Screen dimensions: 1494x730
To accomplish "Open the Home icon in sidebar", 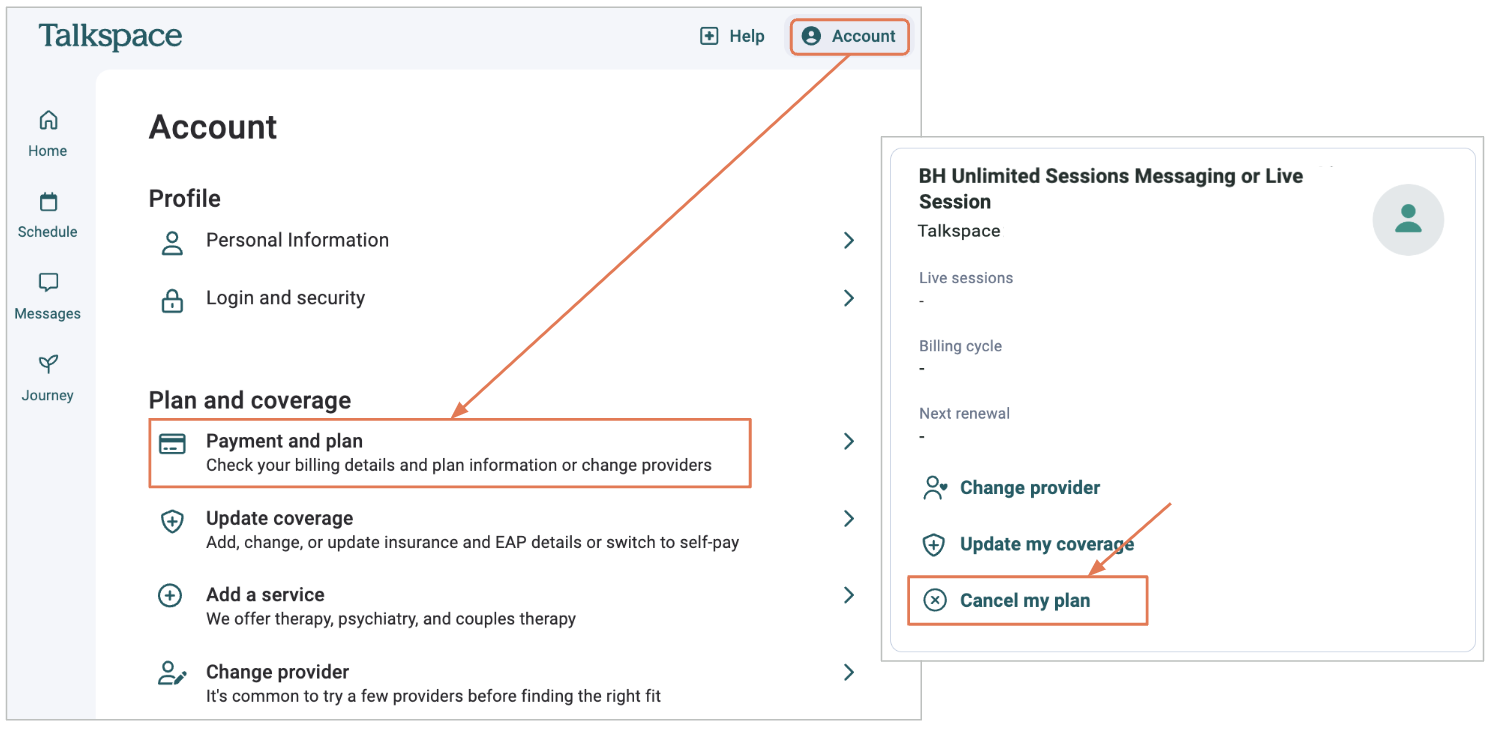I will [48, 121].
